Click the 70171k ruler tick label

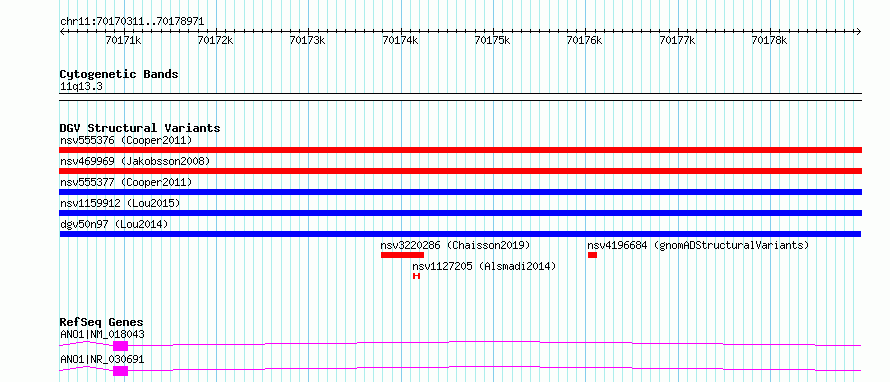click(x=123, y=40)
